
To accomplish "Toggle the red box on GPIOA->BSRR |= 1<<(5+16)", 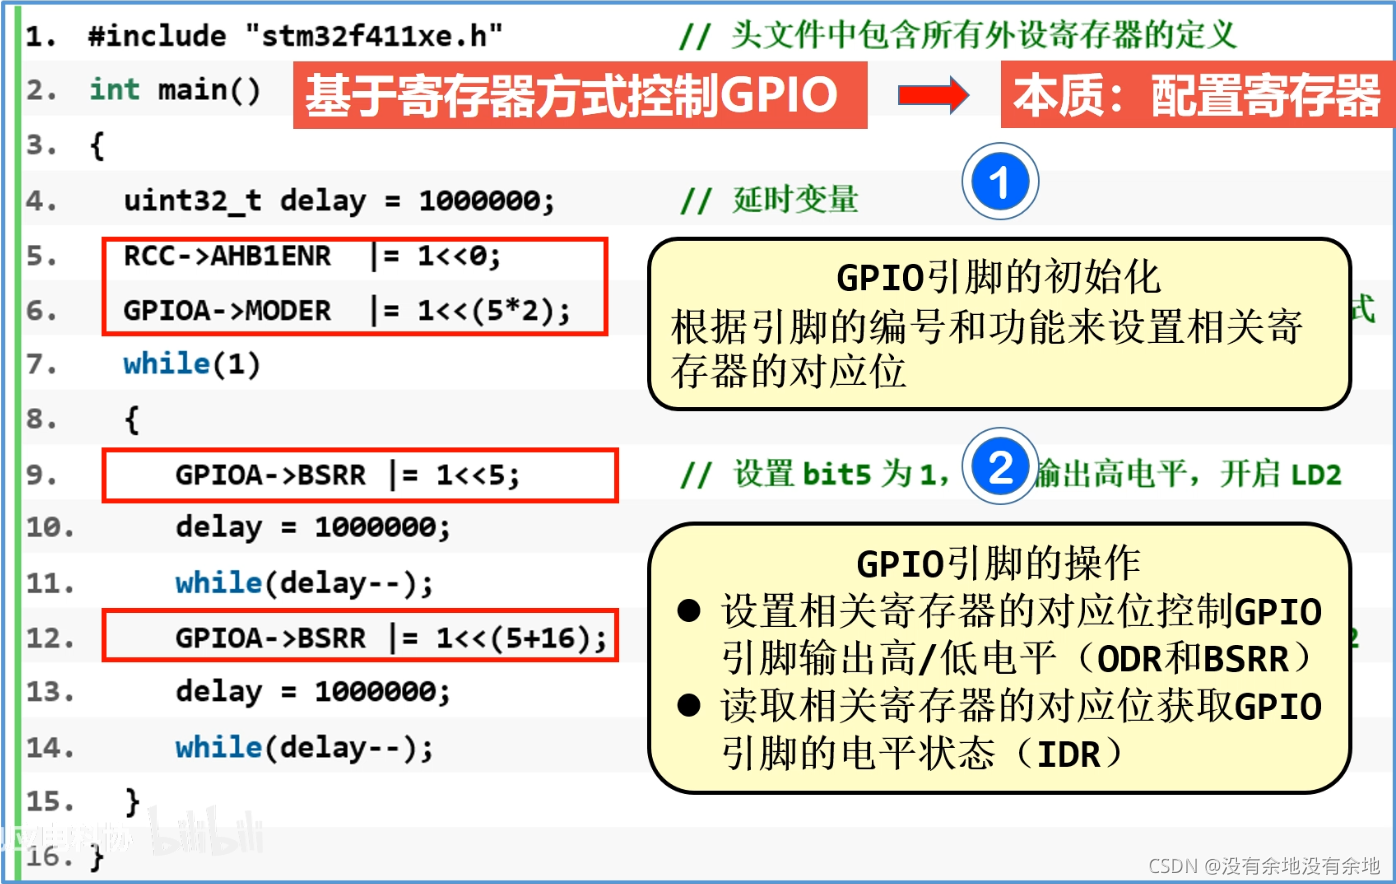I will (x=362, y=635).
